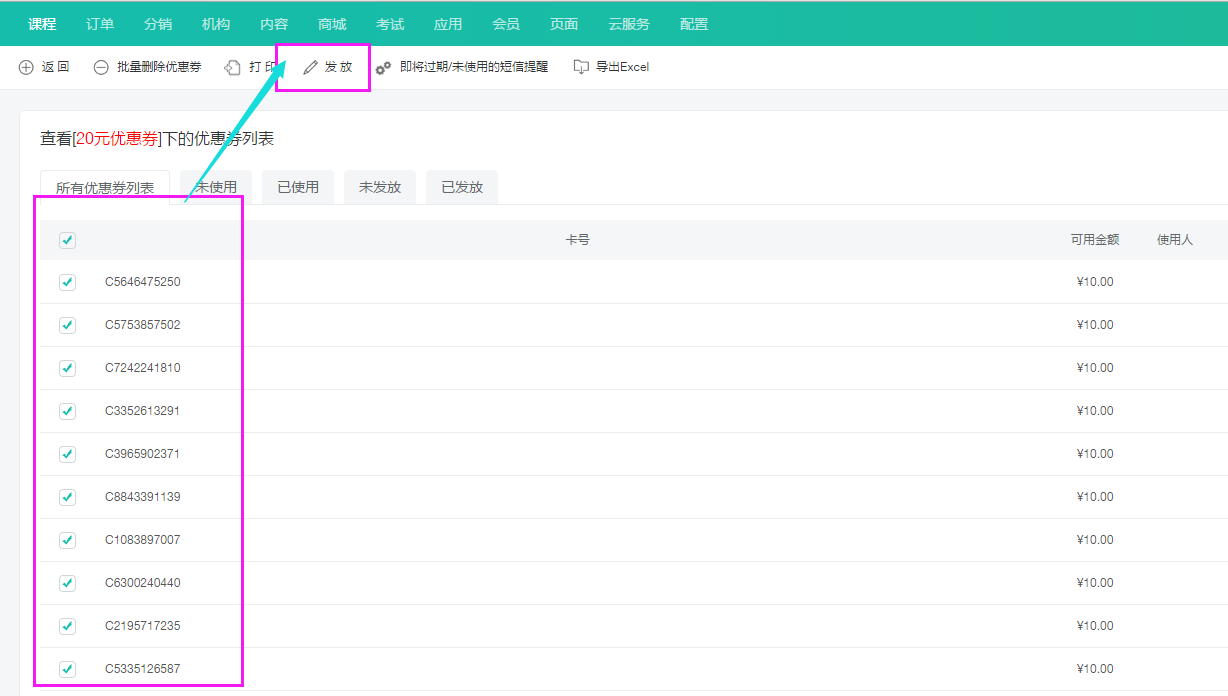1228x696 pixels.
Task: Open the 已发放 tab
Action: click(462, 187)
